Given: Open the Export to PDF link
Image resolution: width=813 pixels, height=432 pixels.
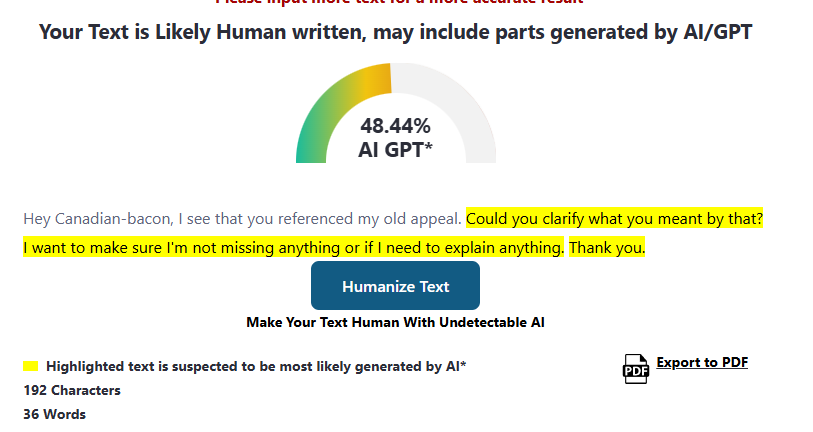Looking at the screenshot, I should [x=702, y=362].
